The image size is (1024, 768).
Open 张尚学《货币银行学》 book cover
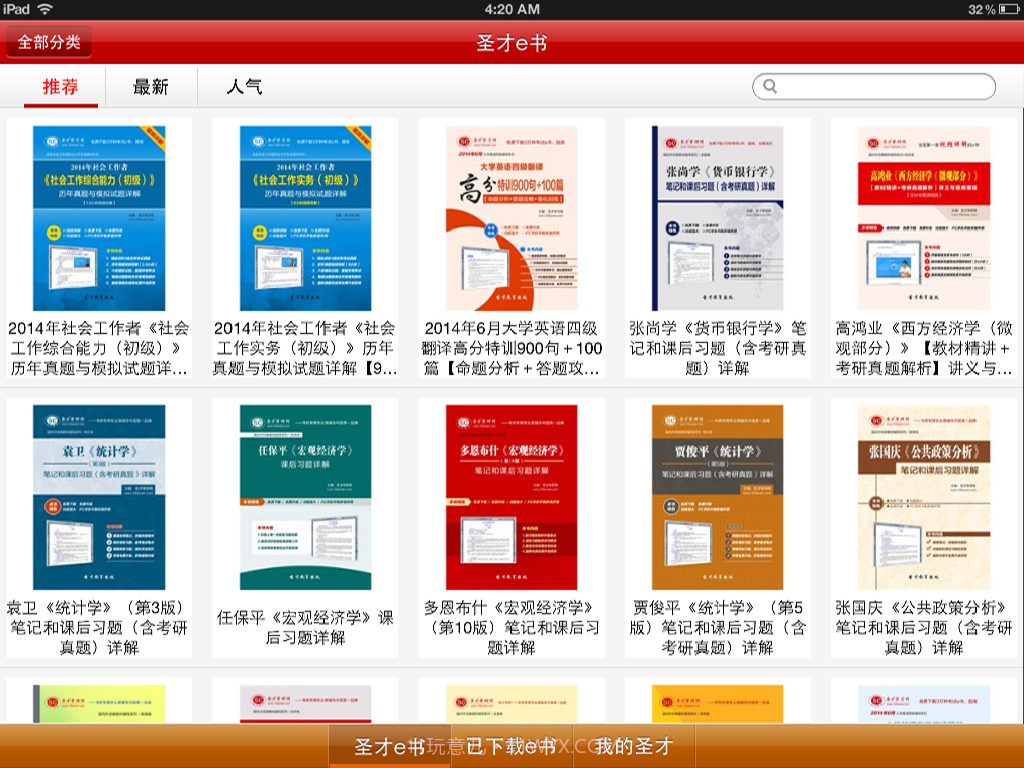pos(718,215)
